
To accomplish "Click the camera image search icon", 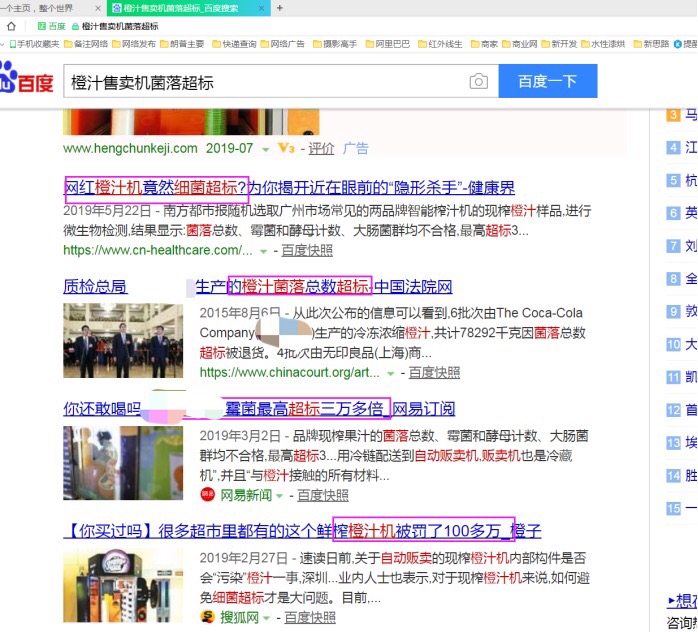I will (x=479, y=82).
